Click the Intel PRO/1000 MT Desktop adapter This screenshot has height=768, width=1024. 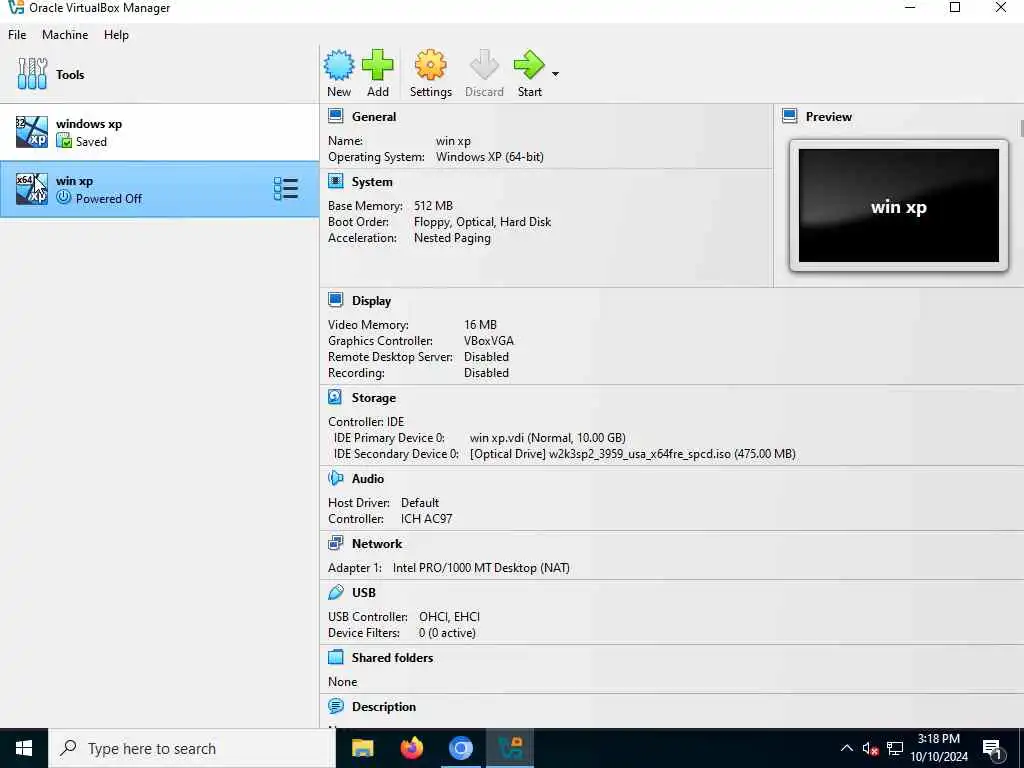(x=481, y=568)
